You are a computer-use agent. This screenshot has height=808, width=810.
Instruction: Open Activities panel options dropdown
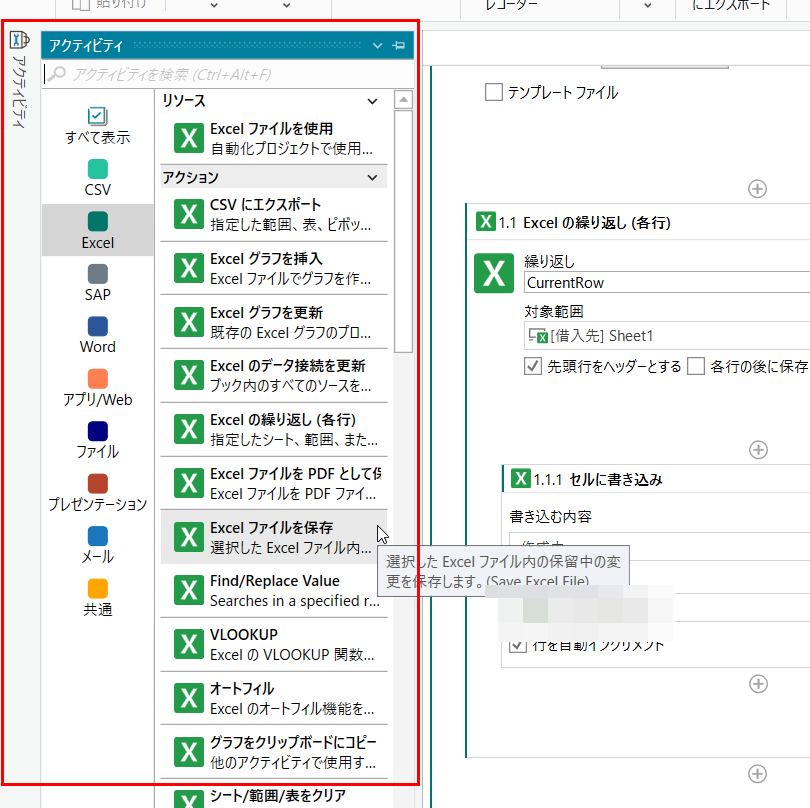[x=378, y=45]
